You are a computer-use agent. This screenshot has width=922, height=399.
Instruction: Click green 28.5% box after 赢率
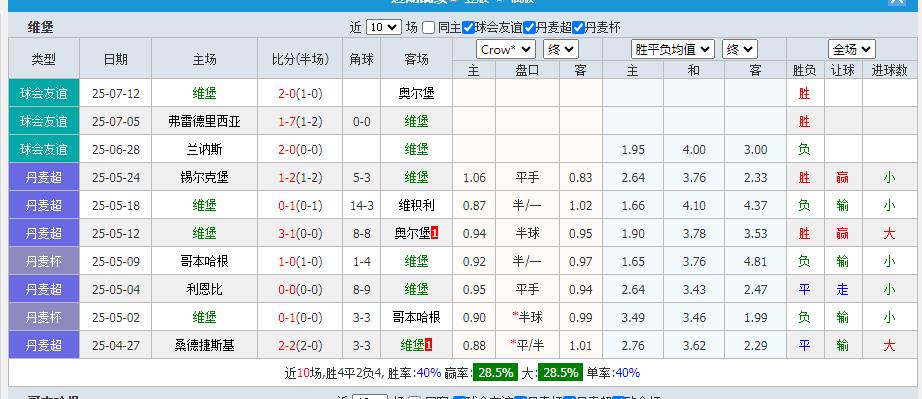point(497,373)
